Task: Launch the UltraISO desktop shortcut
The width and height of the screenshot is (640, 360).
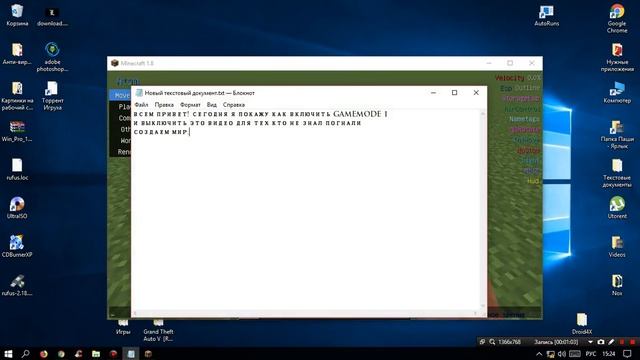Action: coord(17,207)
